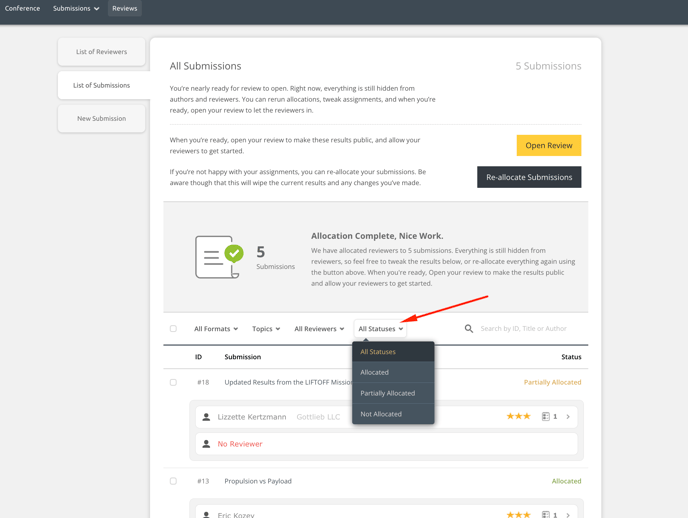Expand the Topics filter dropdown
Screen dimensions: 688x518
pyautogui.click(x=266, y=329)
